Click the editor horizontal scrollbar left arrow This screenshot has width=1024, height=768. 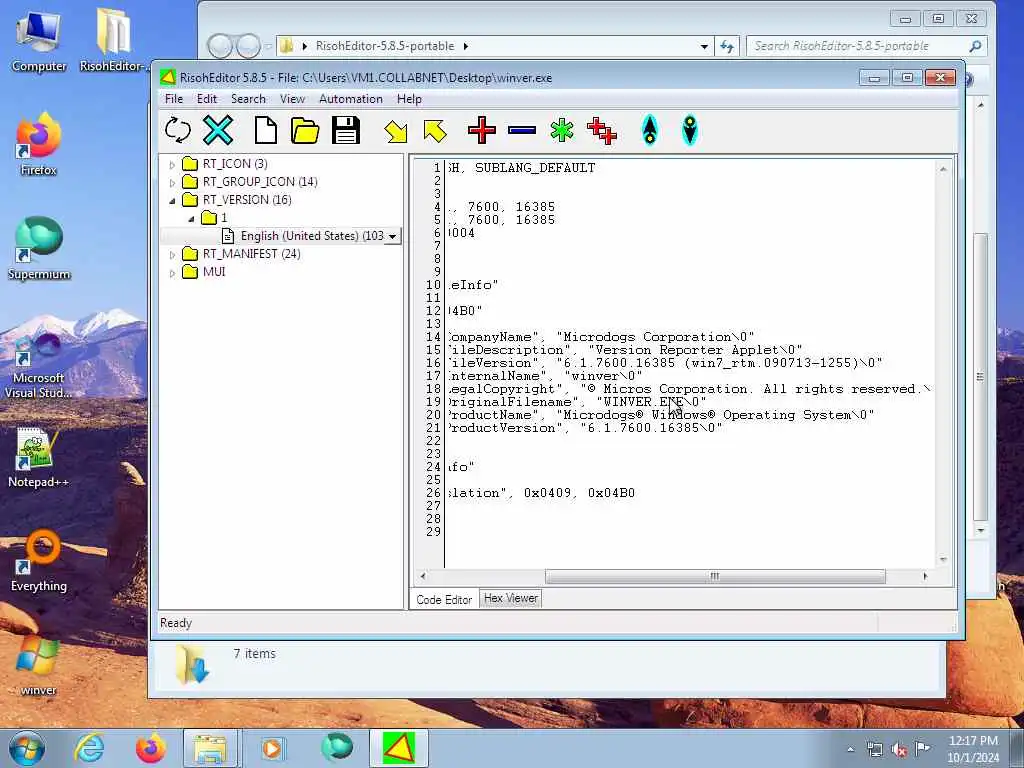click(x=423, y=576)
